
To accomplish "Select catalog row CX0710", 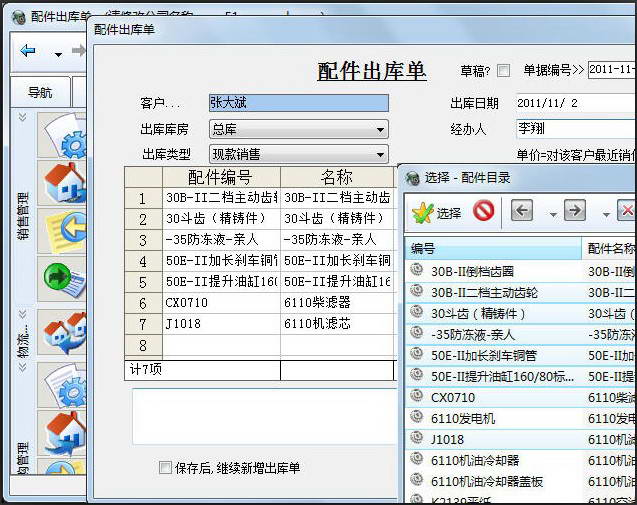I will pos(521,397).
